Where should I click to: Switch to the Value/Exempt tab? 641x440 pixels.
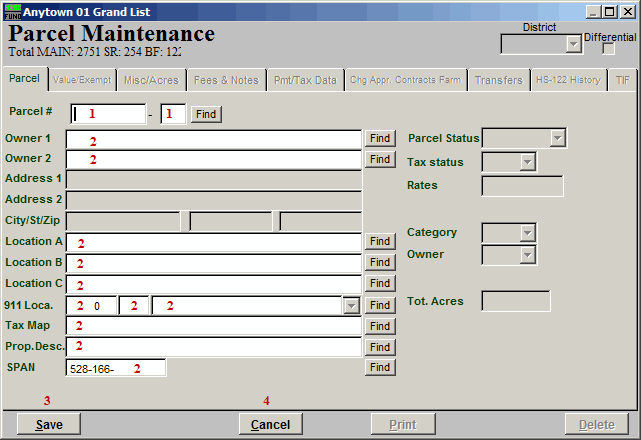81,80
